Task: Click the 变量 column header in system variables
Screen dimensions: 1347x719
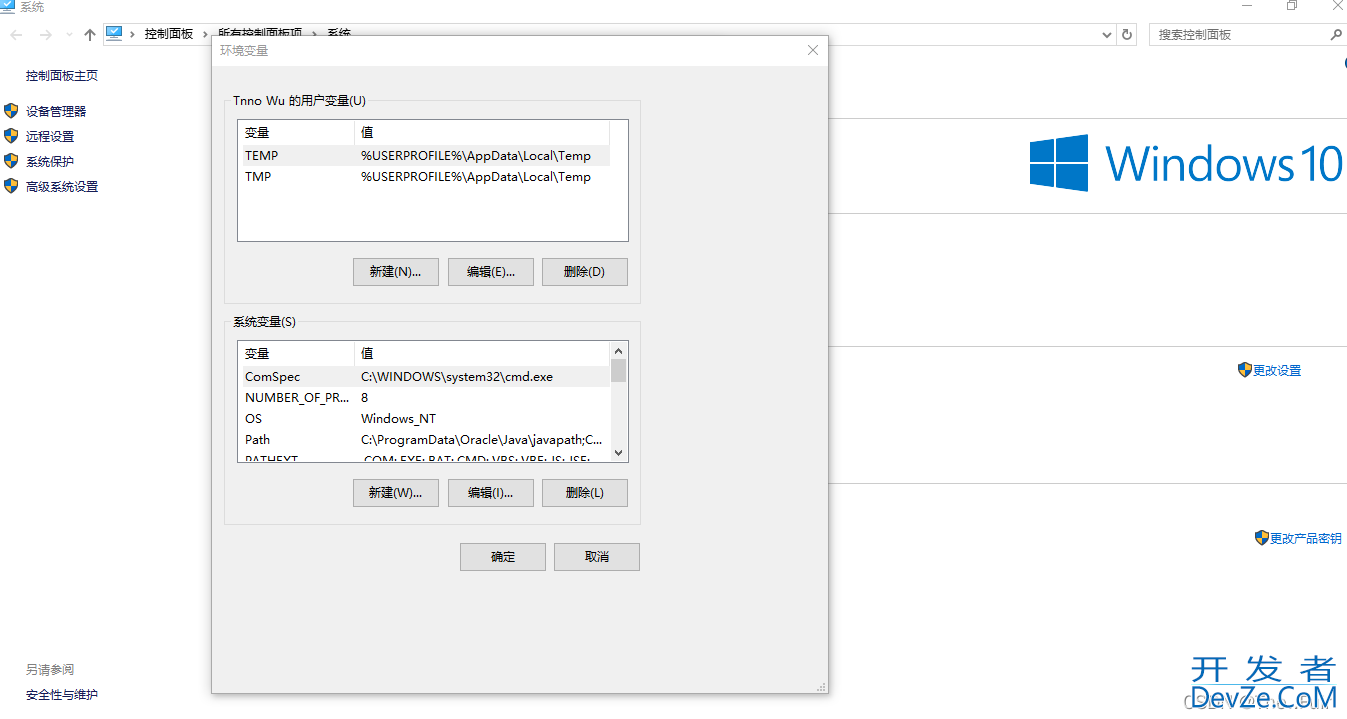Action: pos(296,354)
